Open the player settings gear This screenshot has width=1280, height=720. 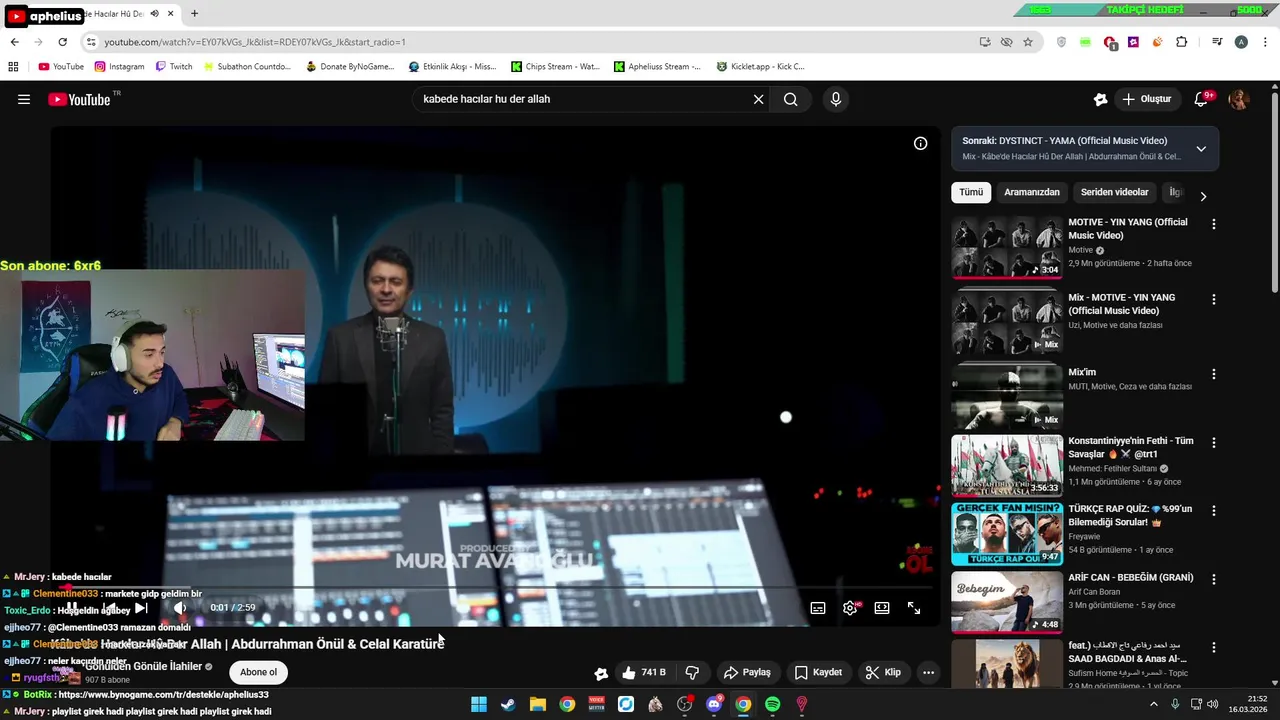point(850,607)
